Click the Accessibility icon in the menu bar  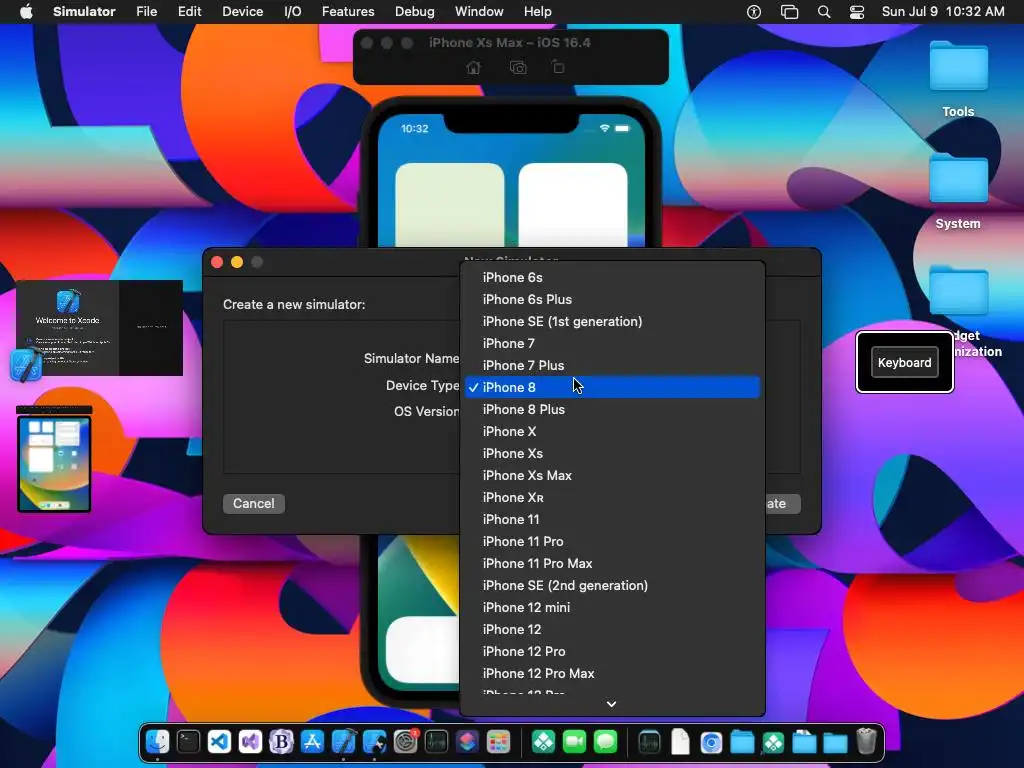(x=754, y=12)
